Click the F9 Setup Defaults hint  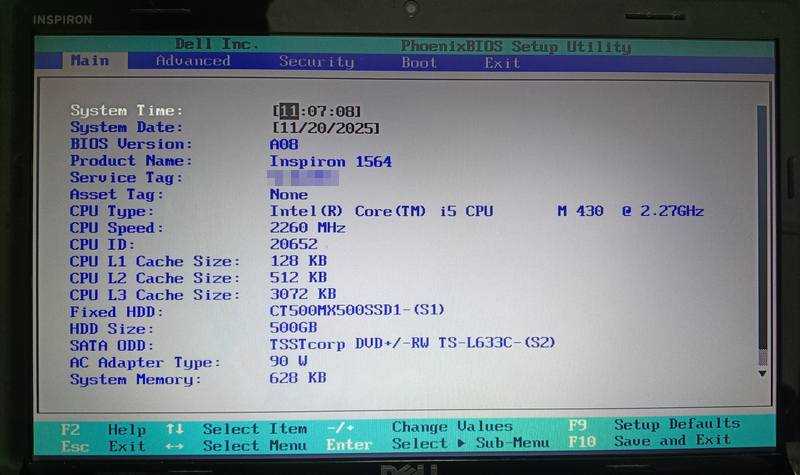pos(655,424)
